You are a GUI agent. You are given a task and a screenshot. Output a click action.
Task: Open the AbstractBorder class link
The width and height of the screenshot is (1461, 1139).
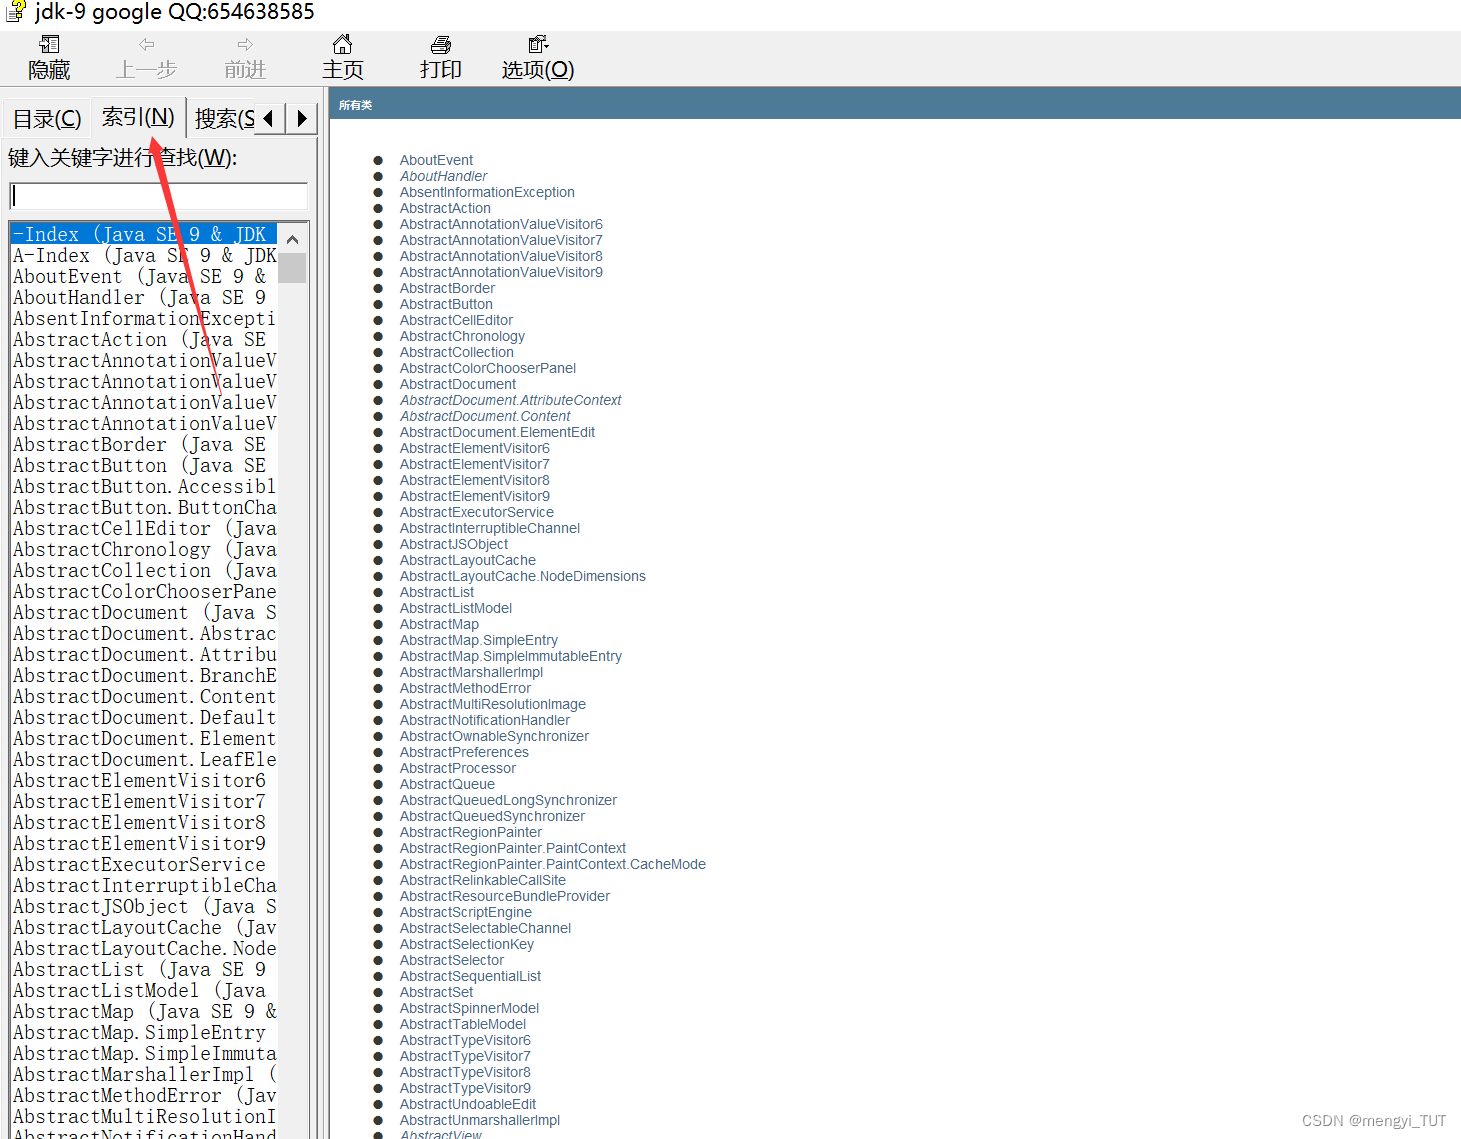click(x=447, y=288)
